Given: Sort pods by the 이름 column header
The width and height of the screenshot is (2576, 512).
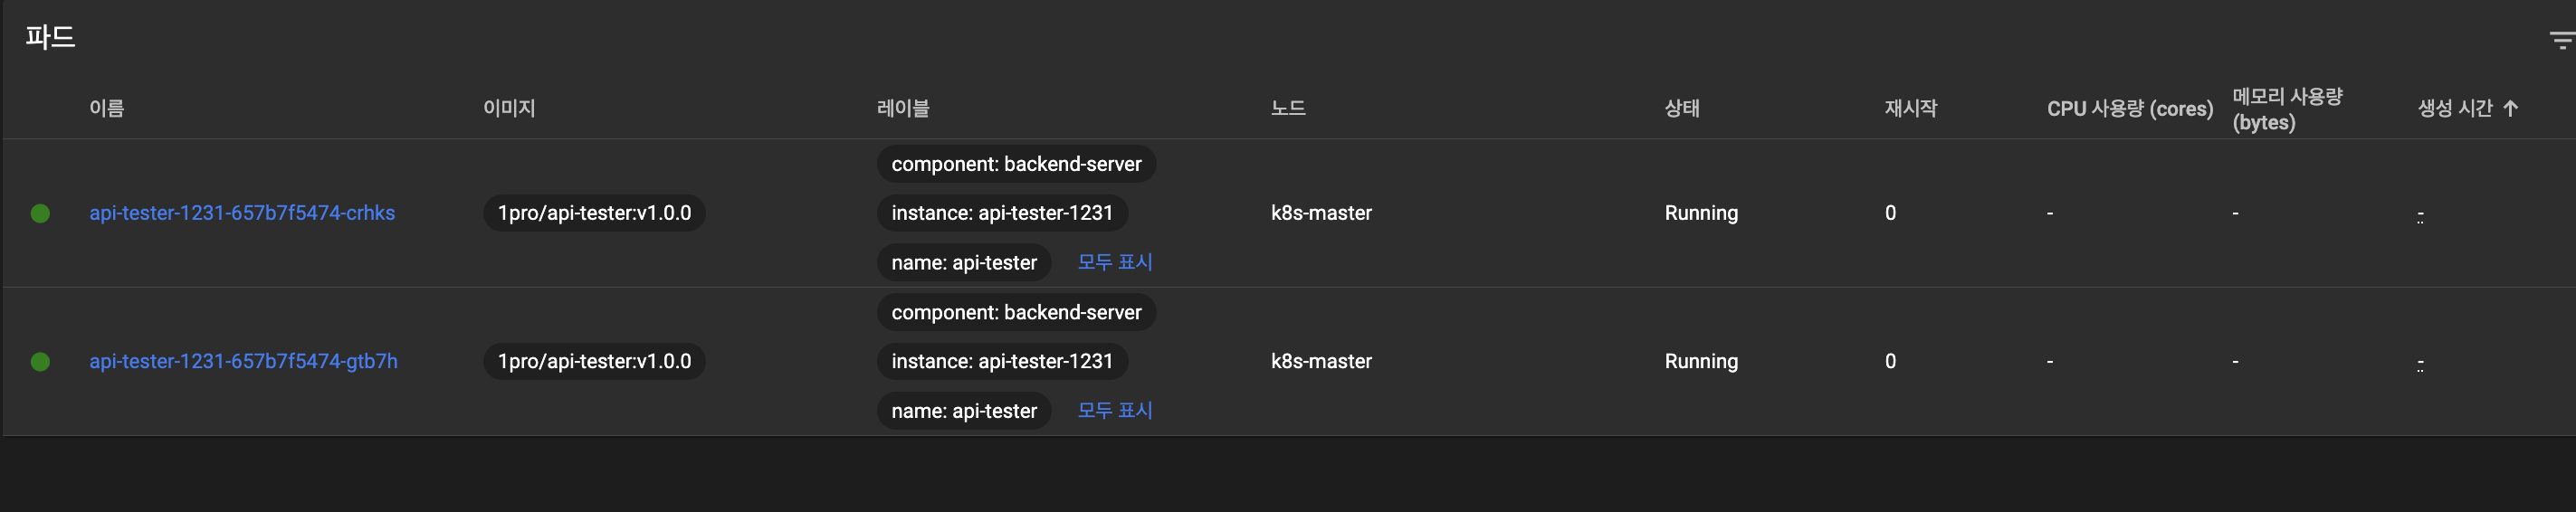Looking at the screenshot, I should click(x=107, y=108).
